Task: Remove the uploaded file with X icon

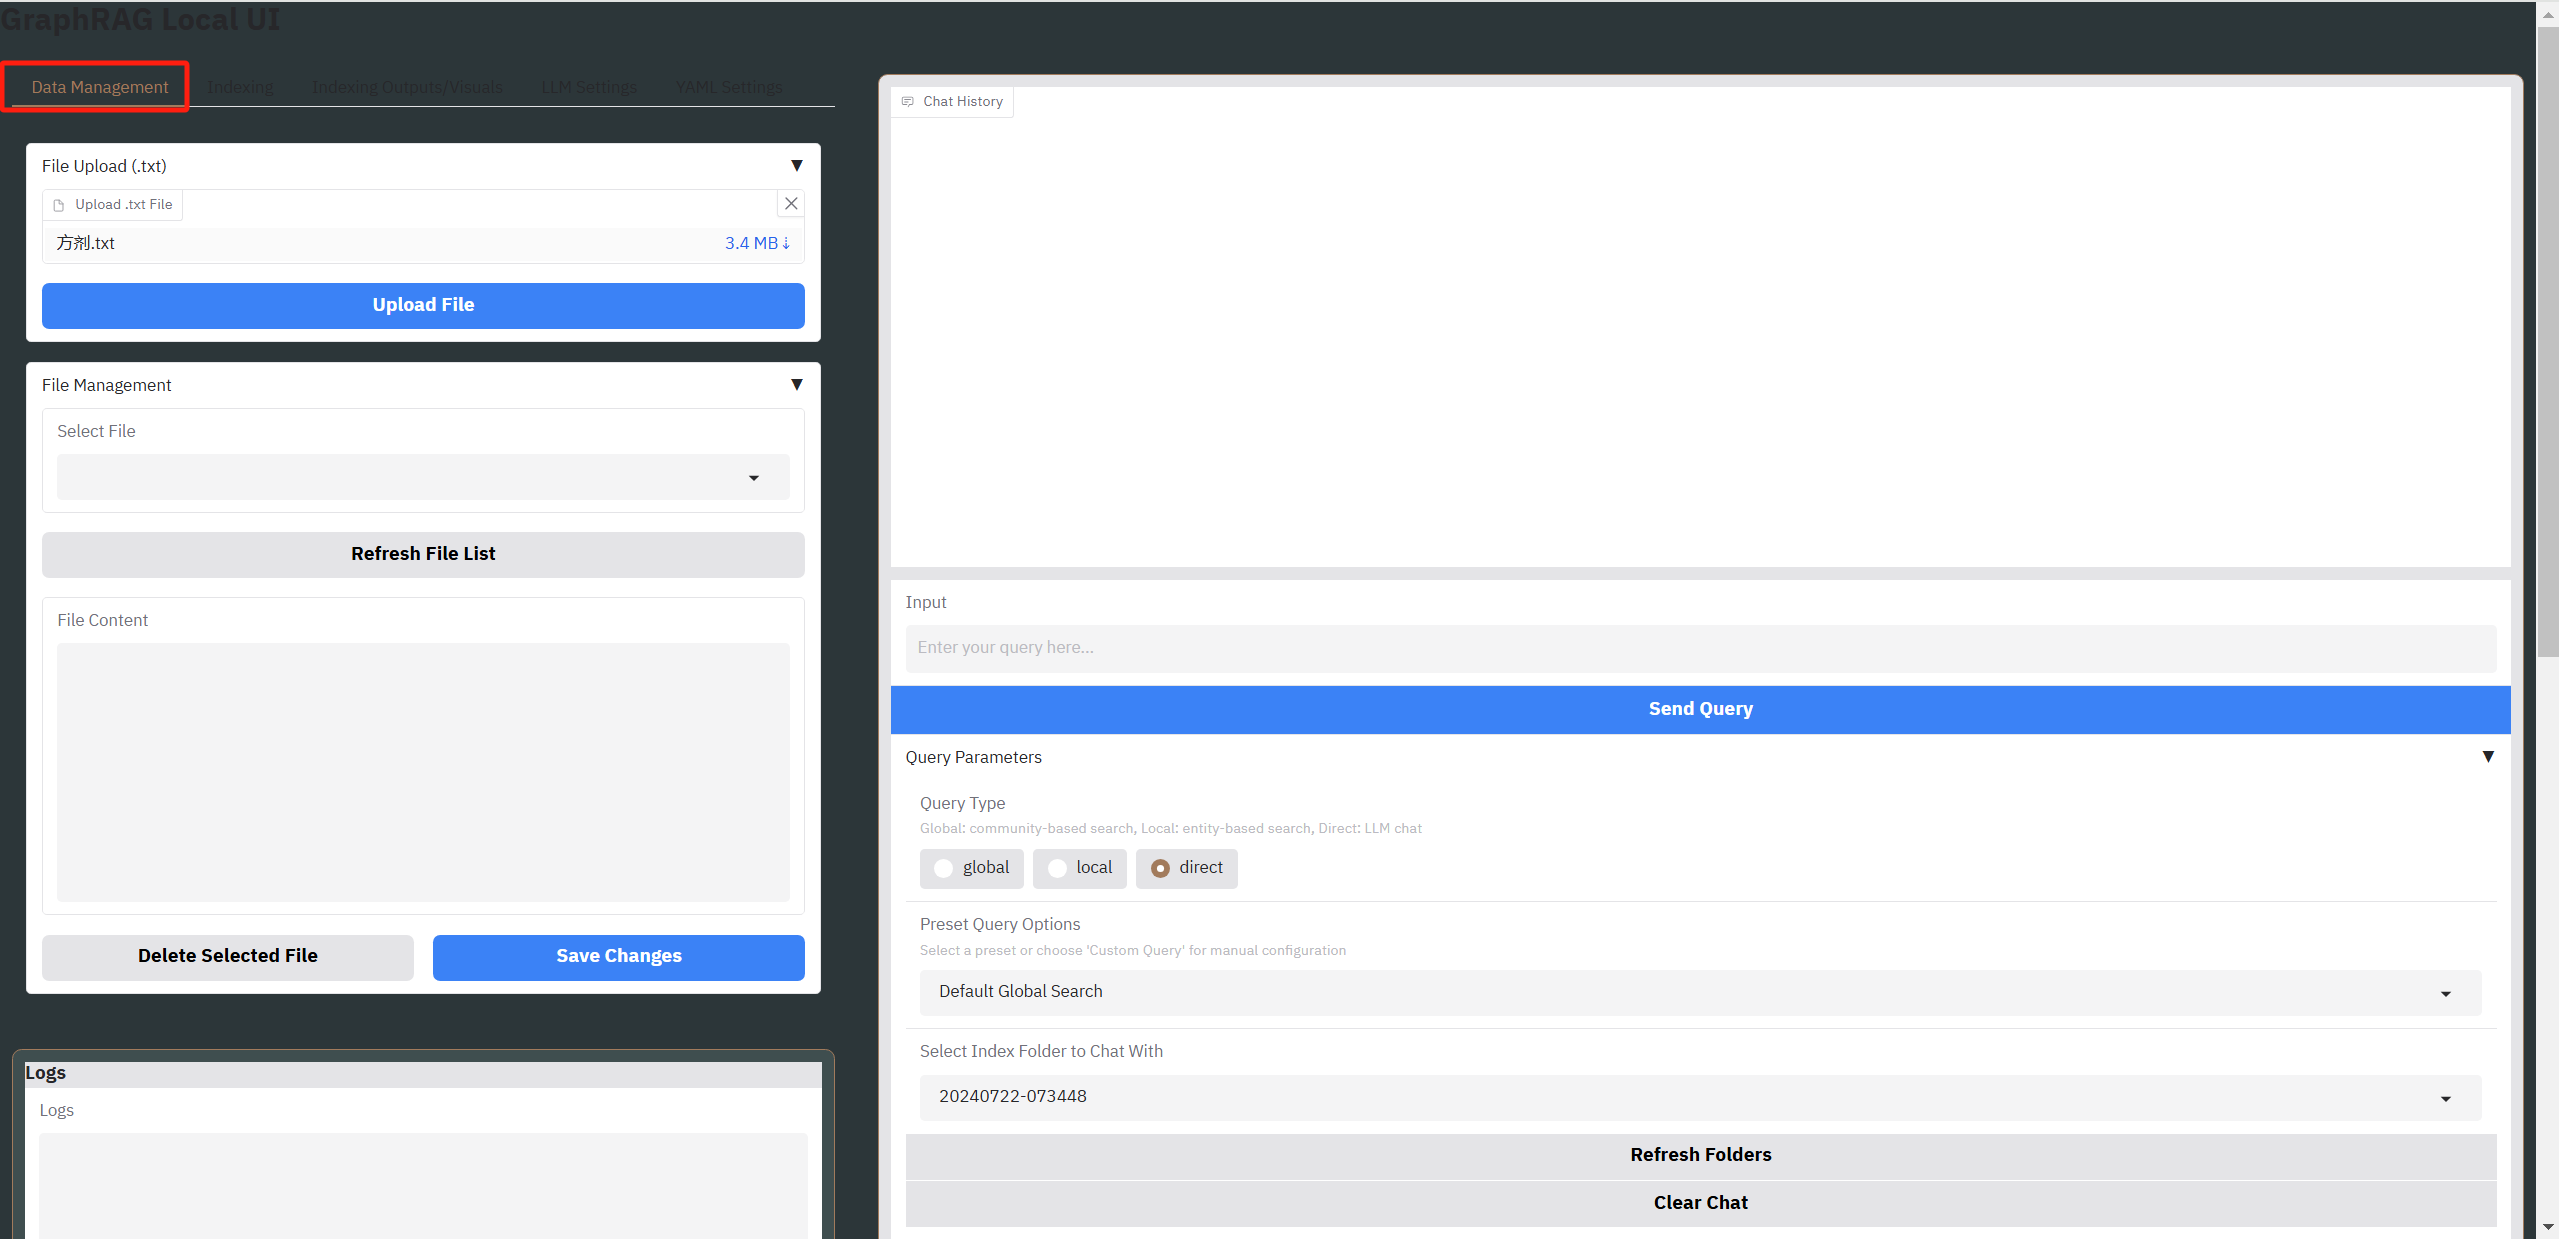Action: tap(791, 204)
